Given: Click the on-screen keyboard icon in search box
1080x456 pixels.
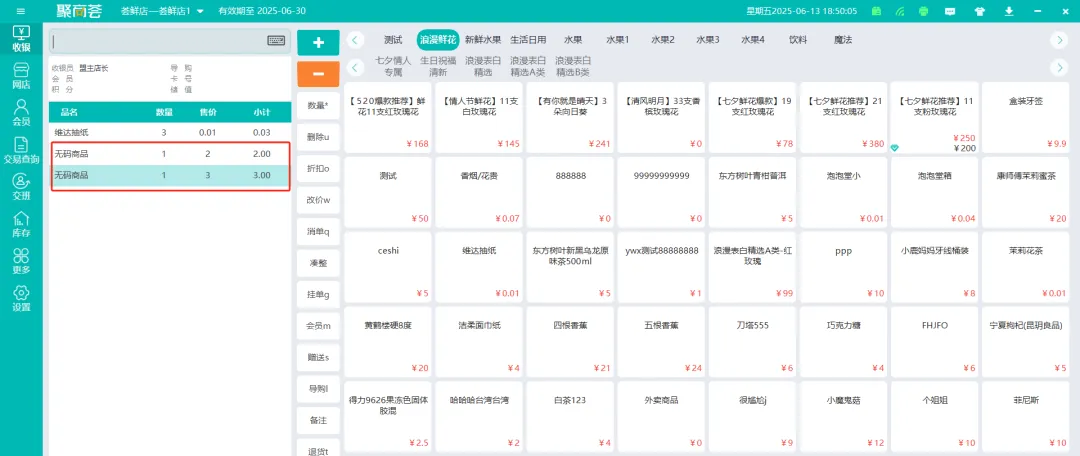Looking at the screenshot, I should [x=276, y=41].
